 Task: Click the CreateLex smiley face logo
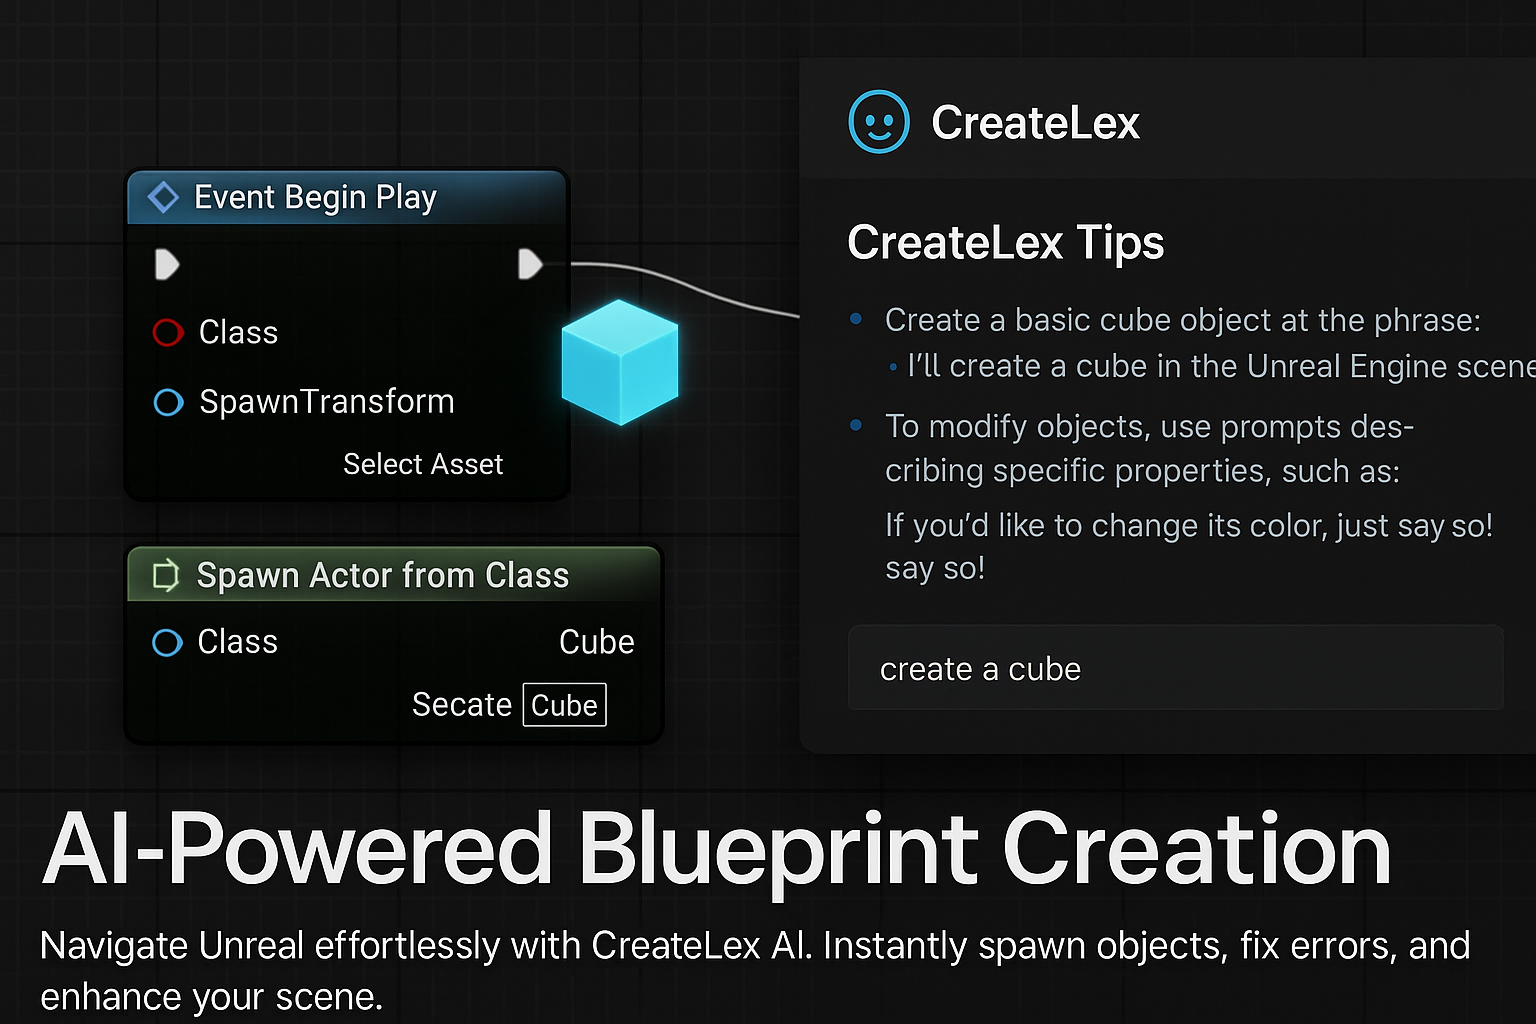point(878,121)
